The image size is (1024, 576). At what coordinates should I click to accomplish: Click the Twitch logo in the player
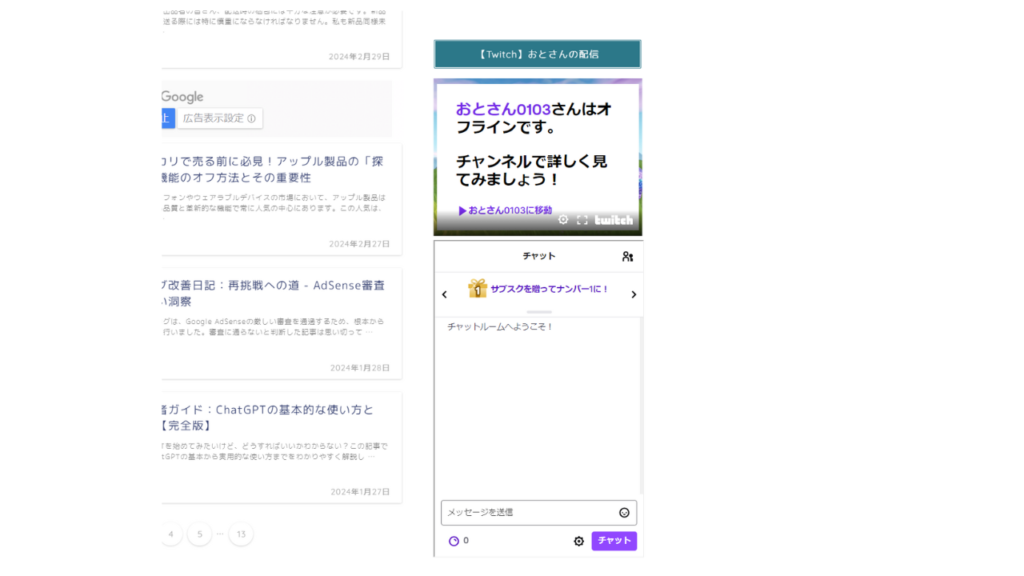pyautogui.click(x=613, y=220)
